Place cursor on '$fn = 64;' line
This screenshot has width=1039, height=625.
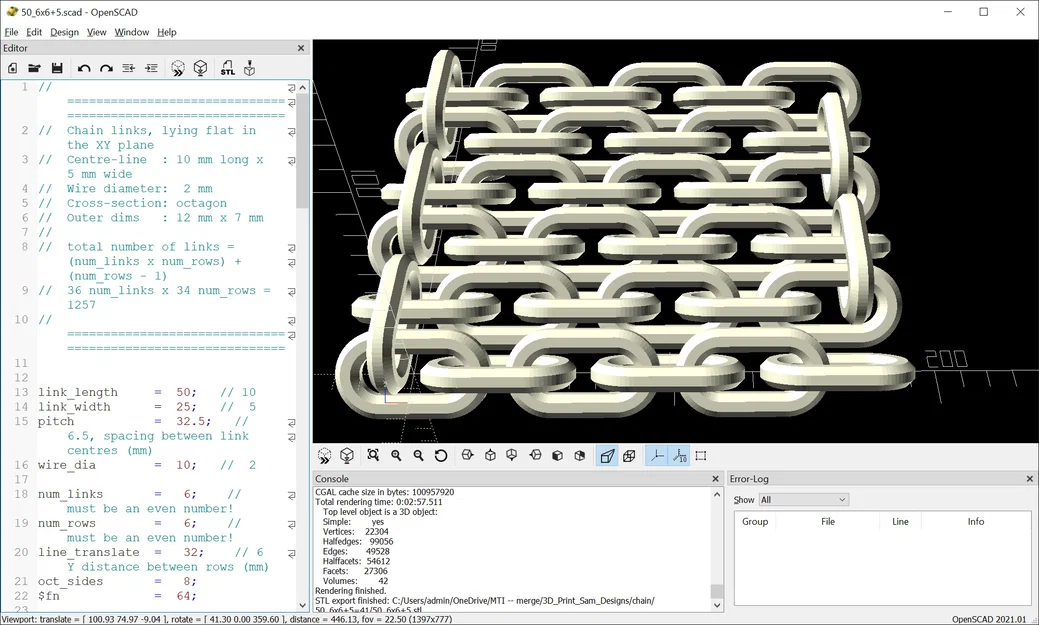117,597
